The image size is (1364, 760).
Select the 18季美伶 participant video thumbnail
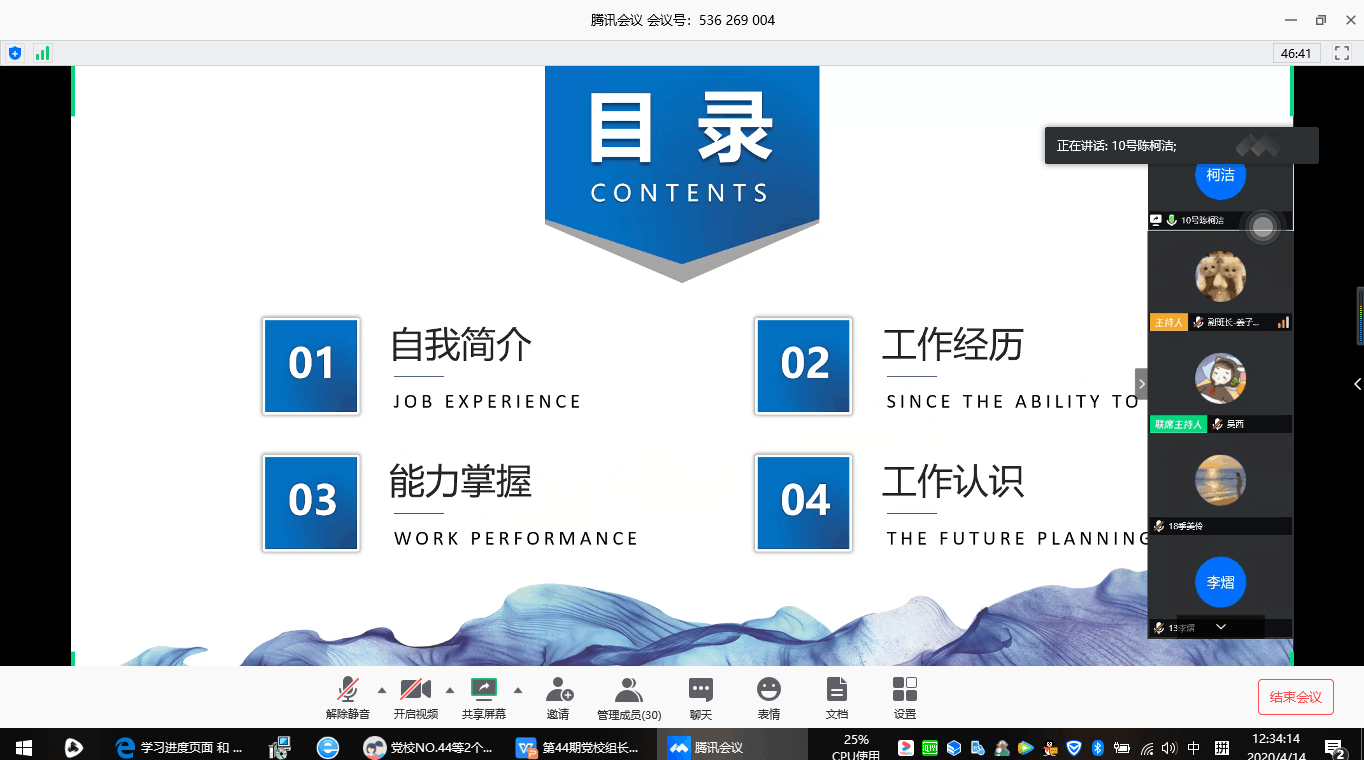coord(1220,485)
